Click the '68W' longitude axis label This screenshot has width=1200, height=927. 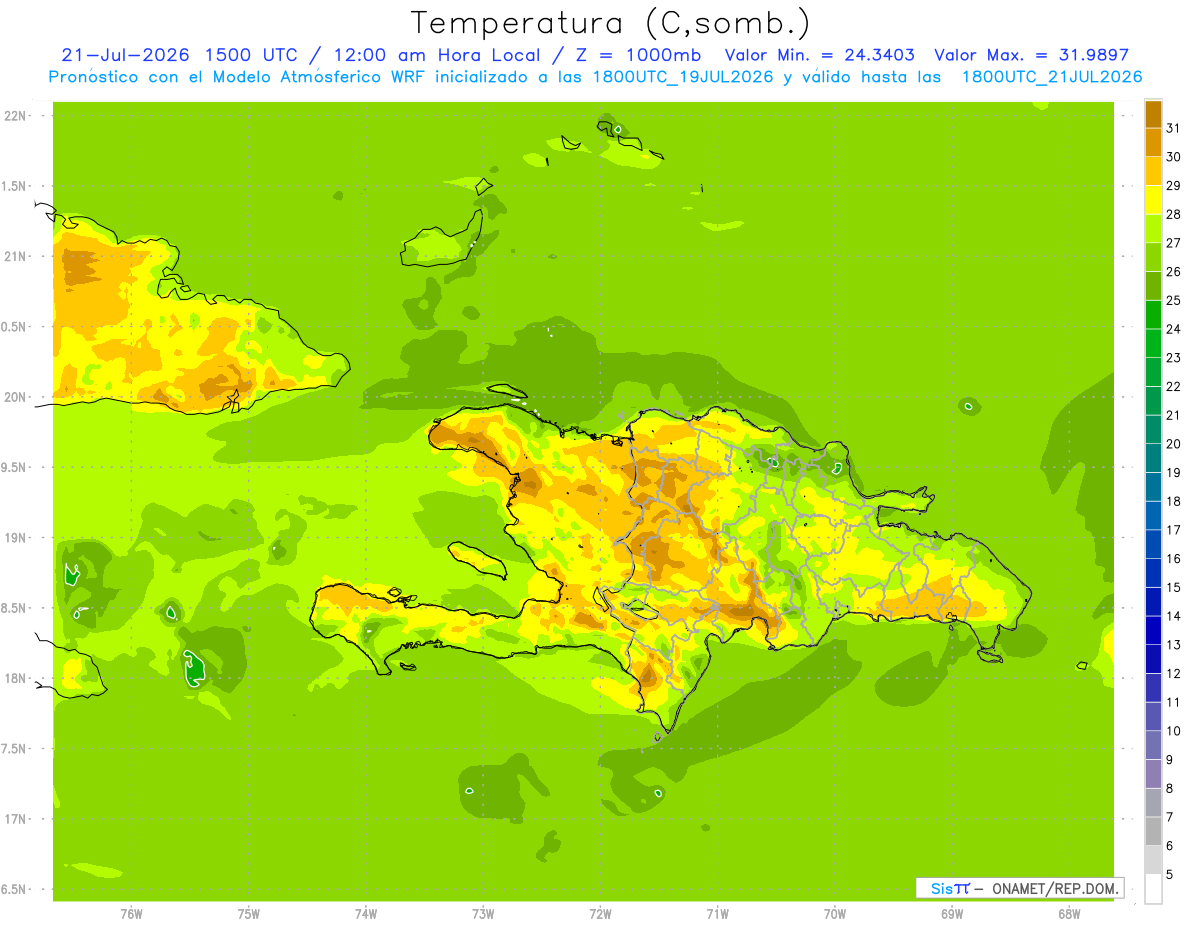pyautogui.click(x=1069, y=914)
